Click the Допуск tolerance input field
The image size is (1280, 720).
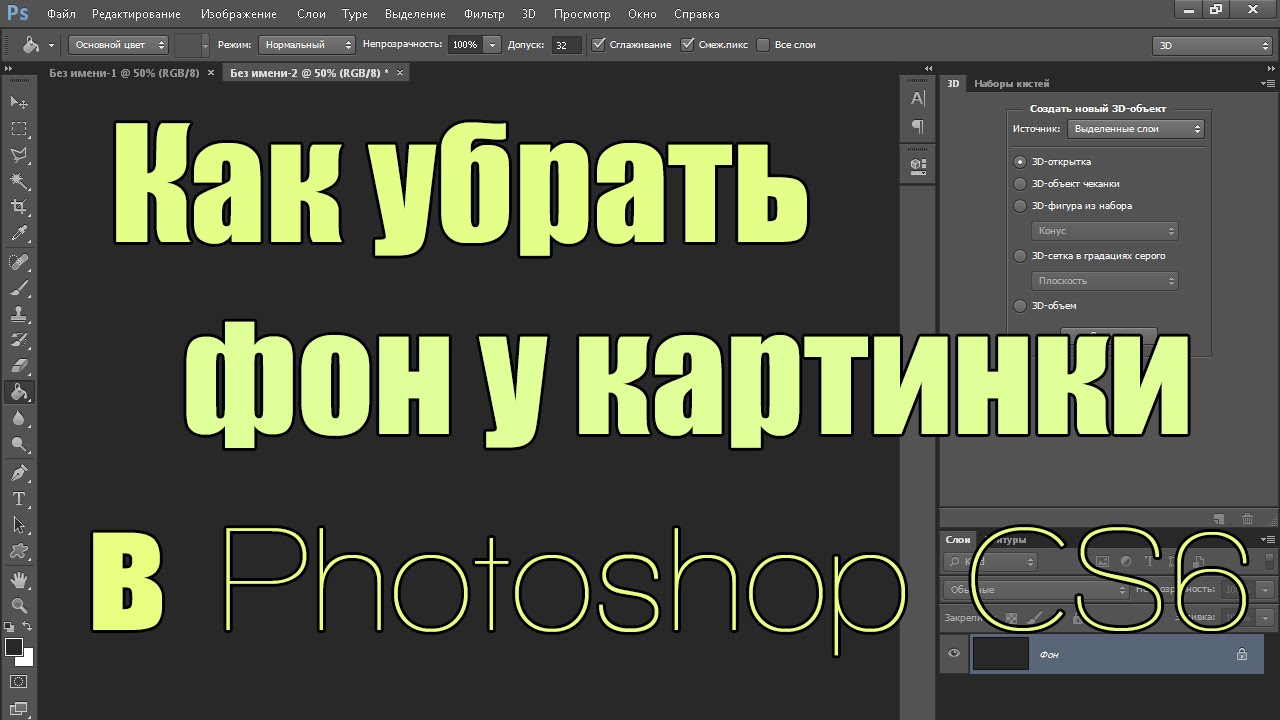click(566, 45)
